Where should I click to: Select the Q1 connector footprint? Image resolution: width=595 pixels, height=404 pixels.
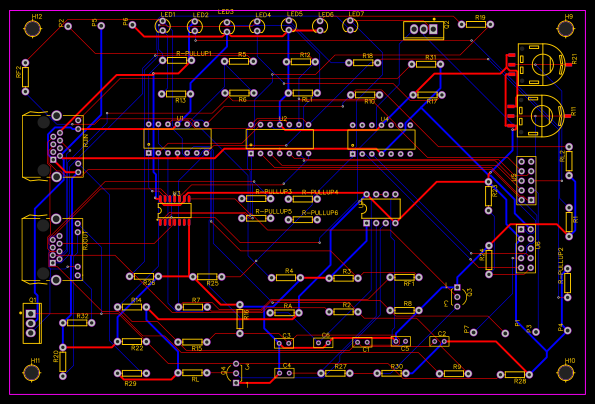point(31,324)
